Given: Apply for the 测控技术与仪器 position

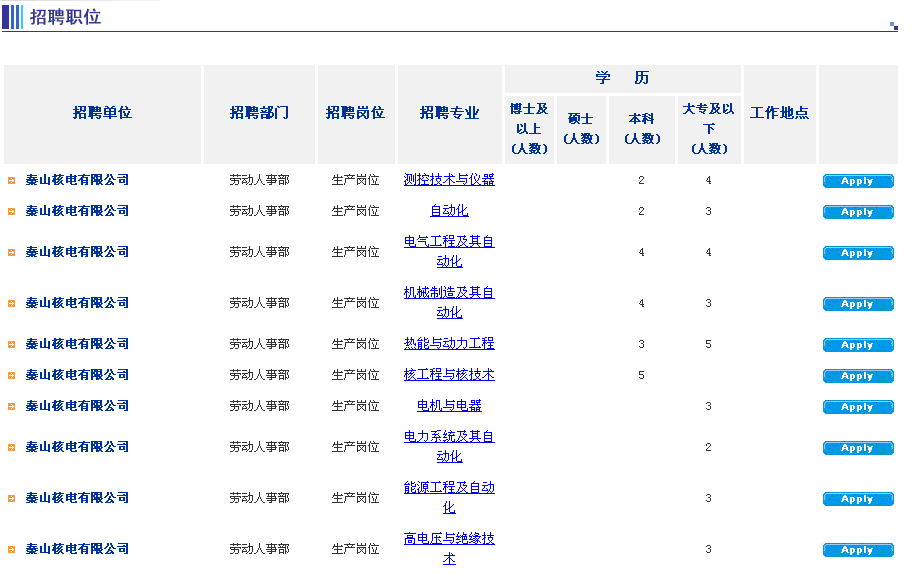Looking at the screenshot, I should (x=857, y=181).
